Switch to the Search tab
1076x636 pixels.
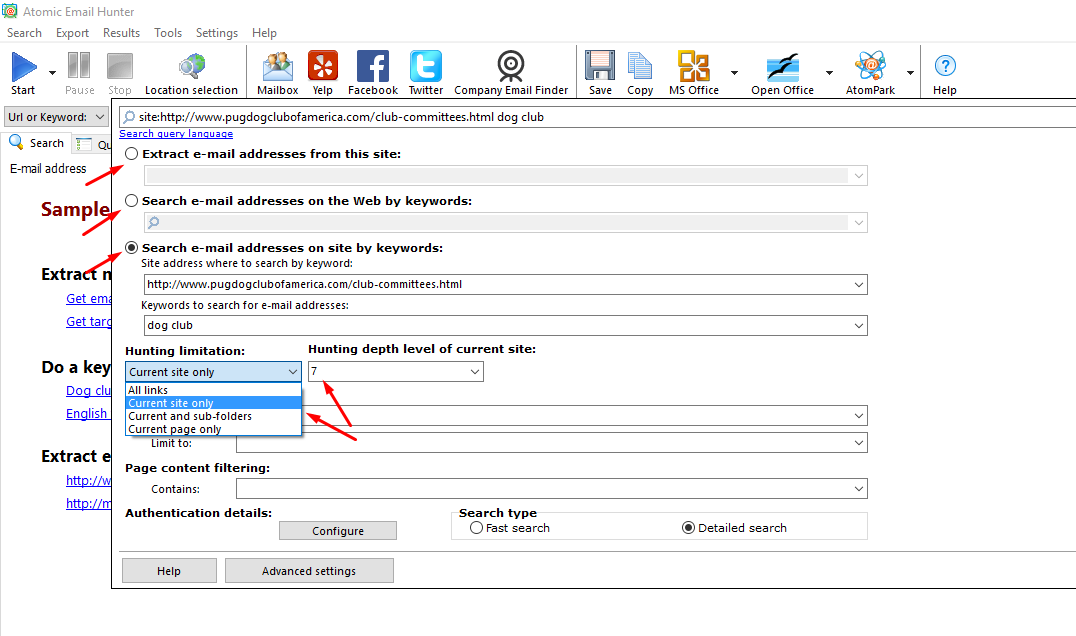(x=36, y=143)
